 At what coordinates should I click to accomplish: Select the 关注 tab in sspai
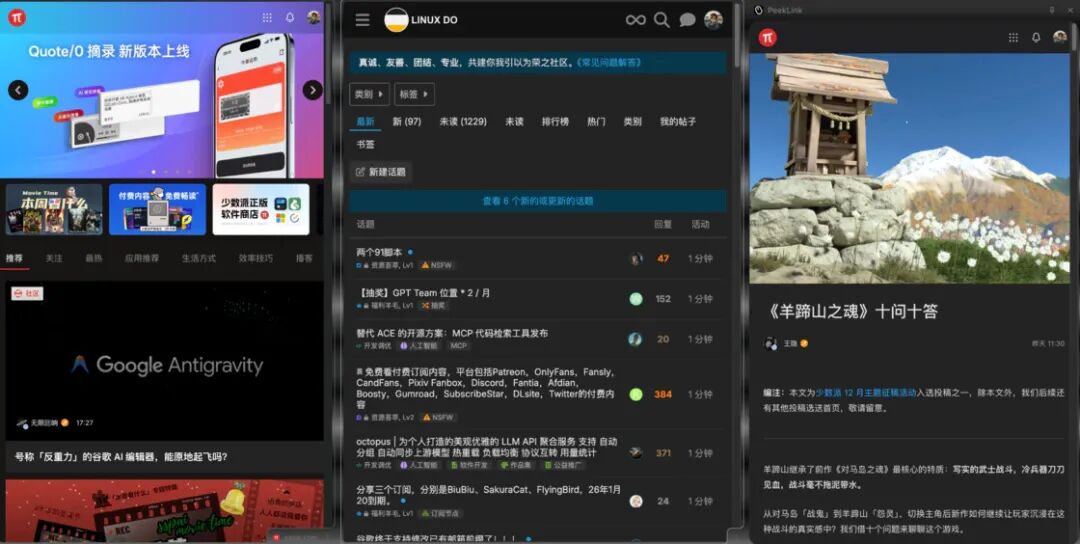(x=54, y=258)
